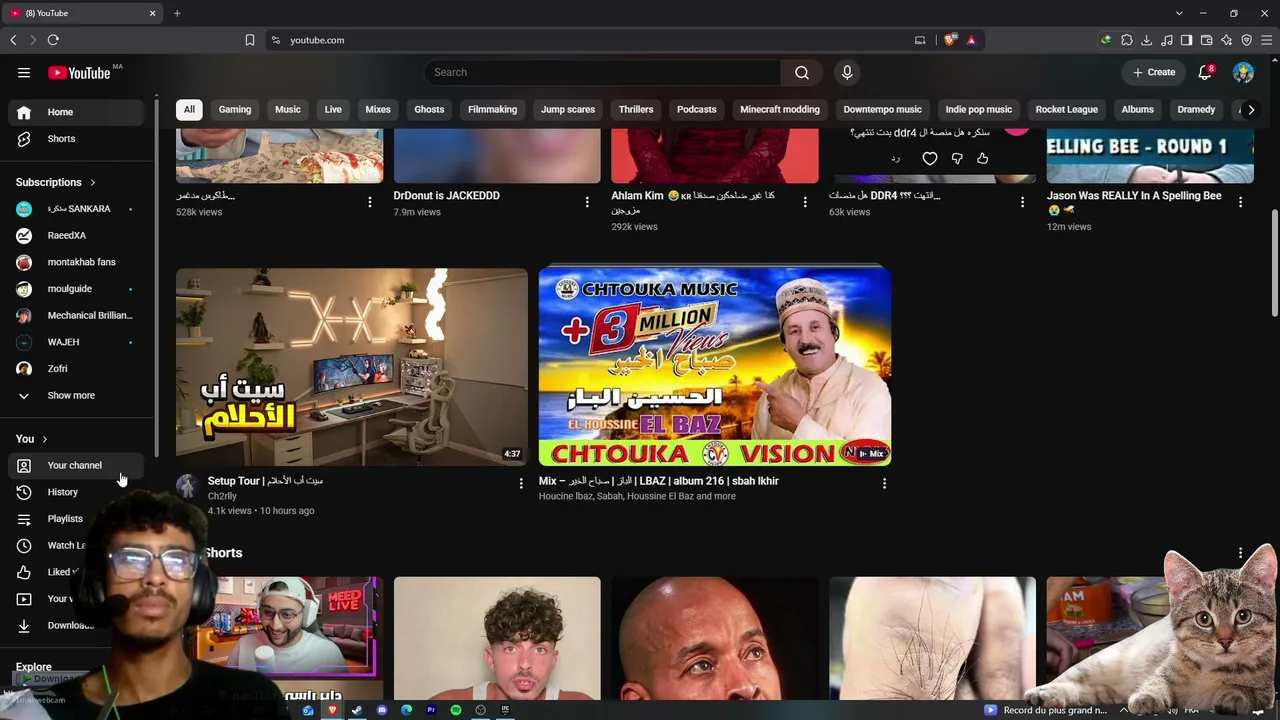Show next category chips arrow
Screen dimensions: 1280x720
(x=1251, y=110)
